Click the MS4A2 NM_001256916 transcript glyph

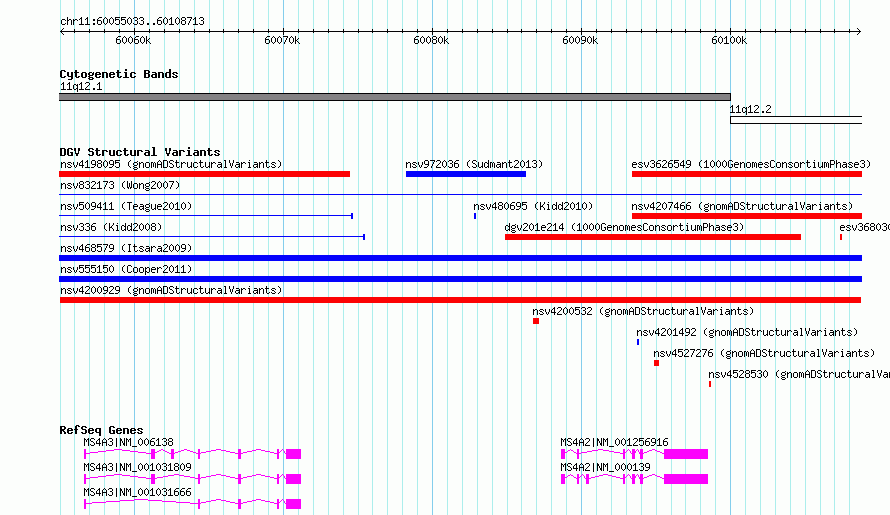coord(634,454)
